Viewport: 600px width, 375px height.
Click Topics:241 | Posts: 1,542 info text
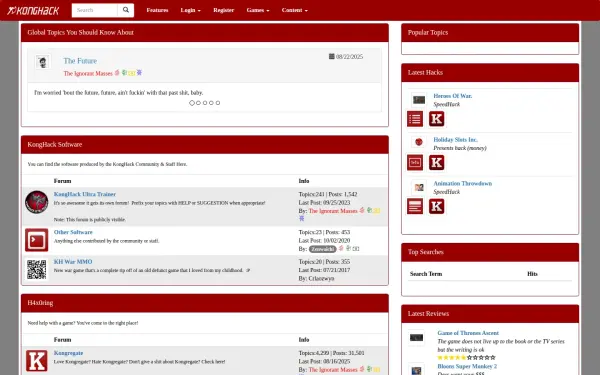point(328,194)
